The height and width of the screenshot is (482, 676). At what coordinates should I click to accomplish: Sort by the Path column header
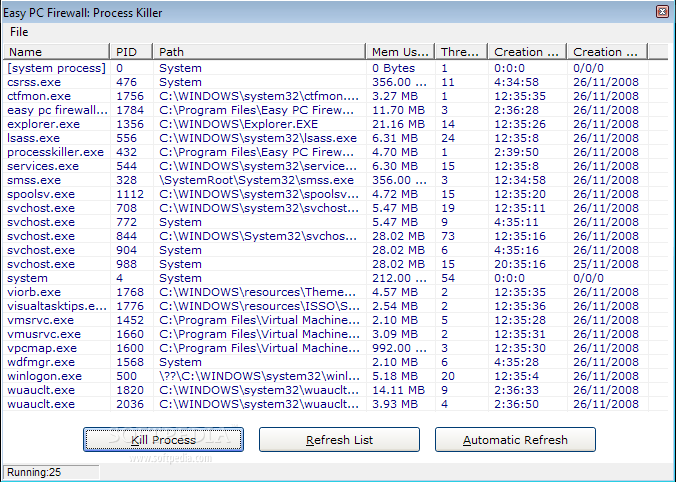(x=259, y=52)
